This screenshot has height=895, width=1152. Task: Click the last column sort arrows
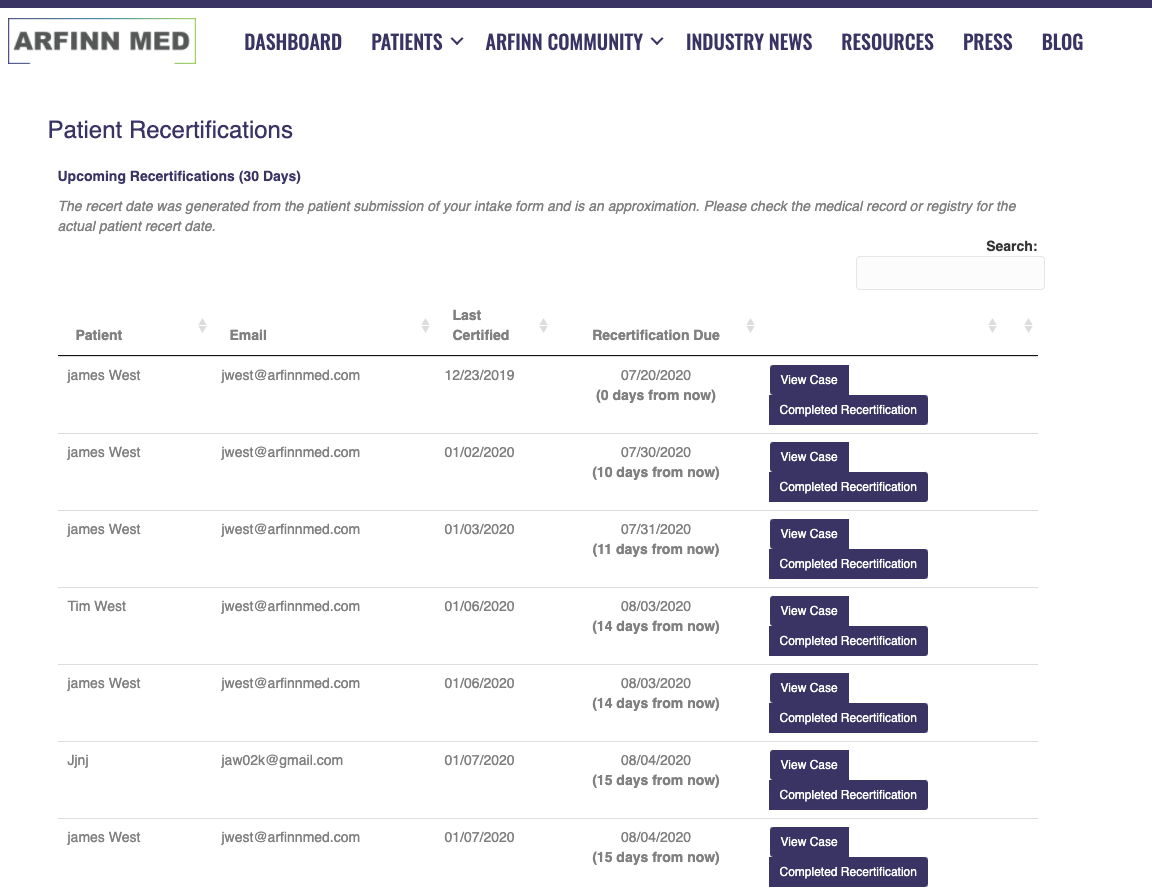1028,326
